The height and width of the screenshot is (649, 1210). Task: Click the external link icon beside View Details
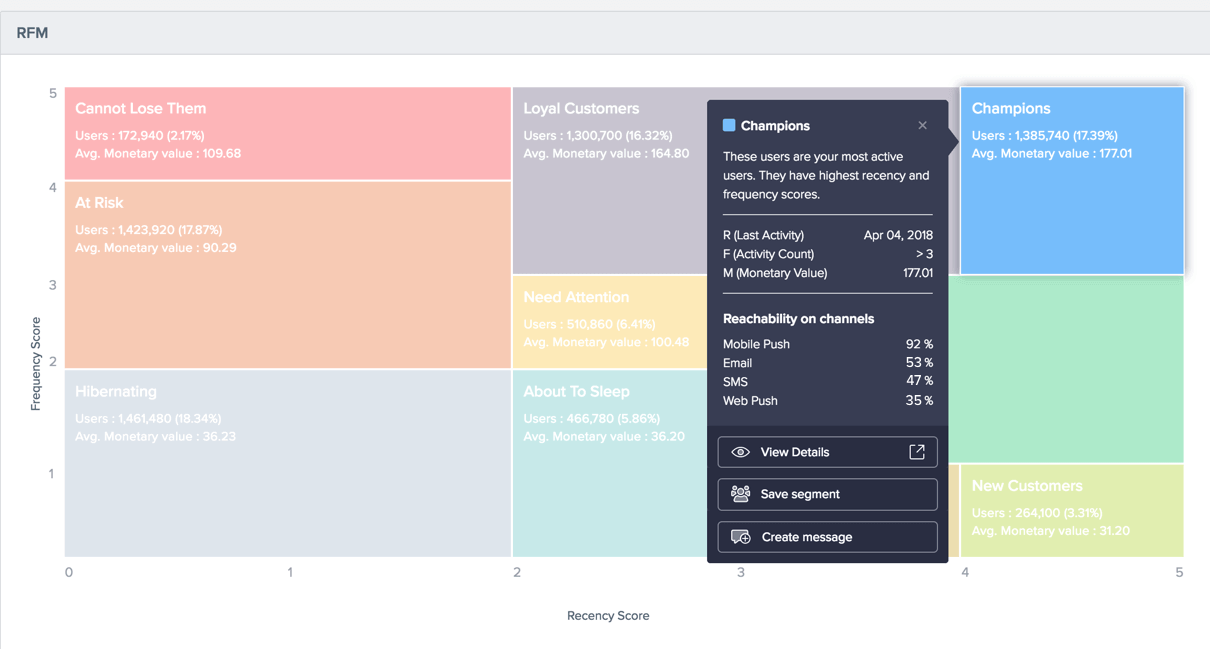click(916, 451)
